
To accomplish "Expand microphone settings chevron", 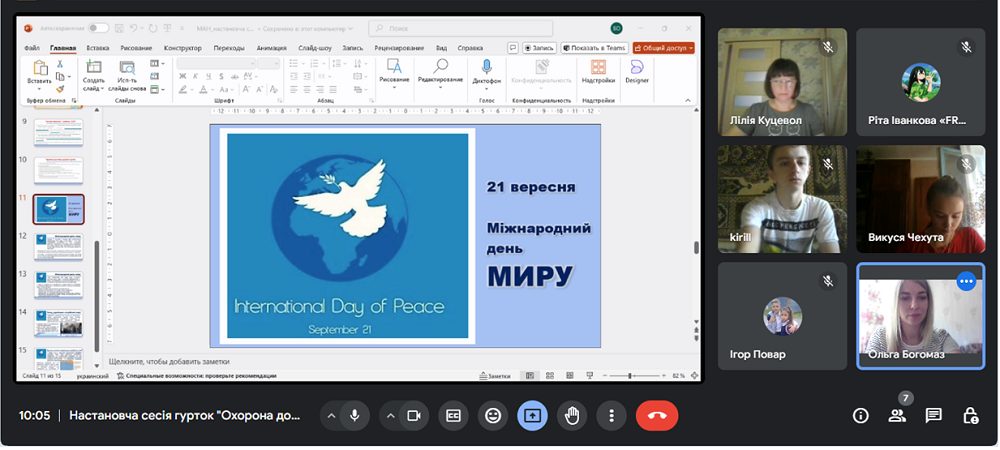I will [331, 416].
